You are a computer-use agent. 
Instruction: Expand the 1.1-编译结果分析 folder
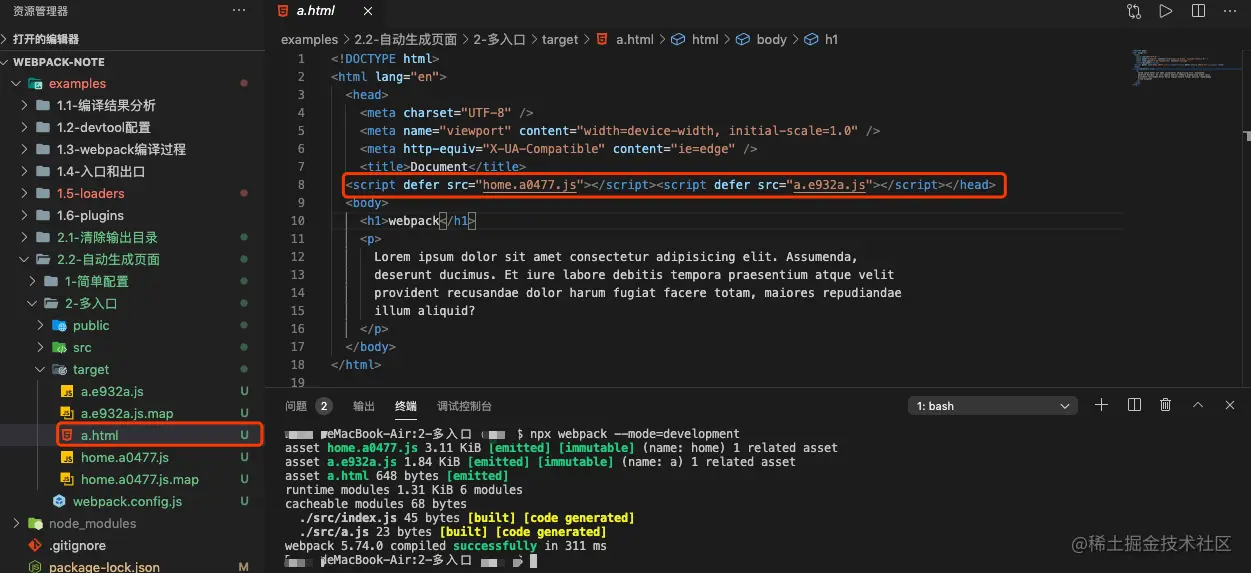(106, 105)
